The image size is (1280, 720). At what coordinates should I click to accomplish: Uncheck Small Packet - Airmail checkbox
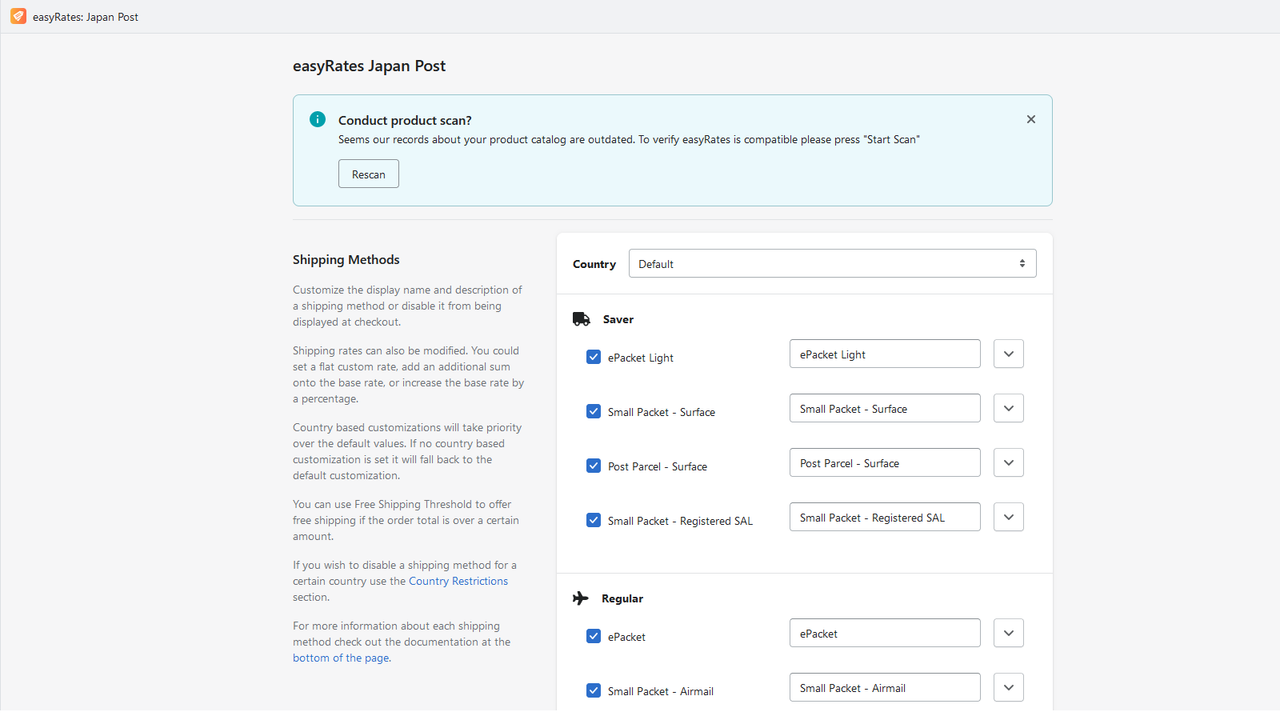593,690
